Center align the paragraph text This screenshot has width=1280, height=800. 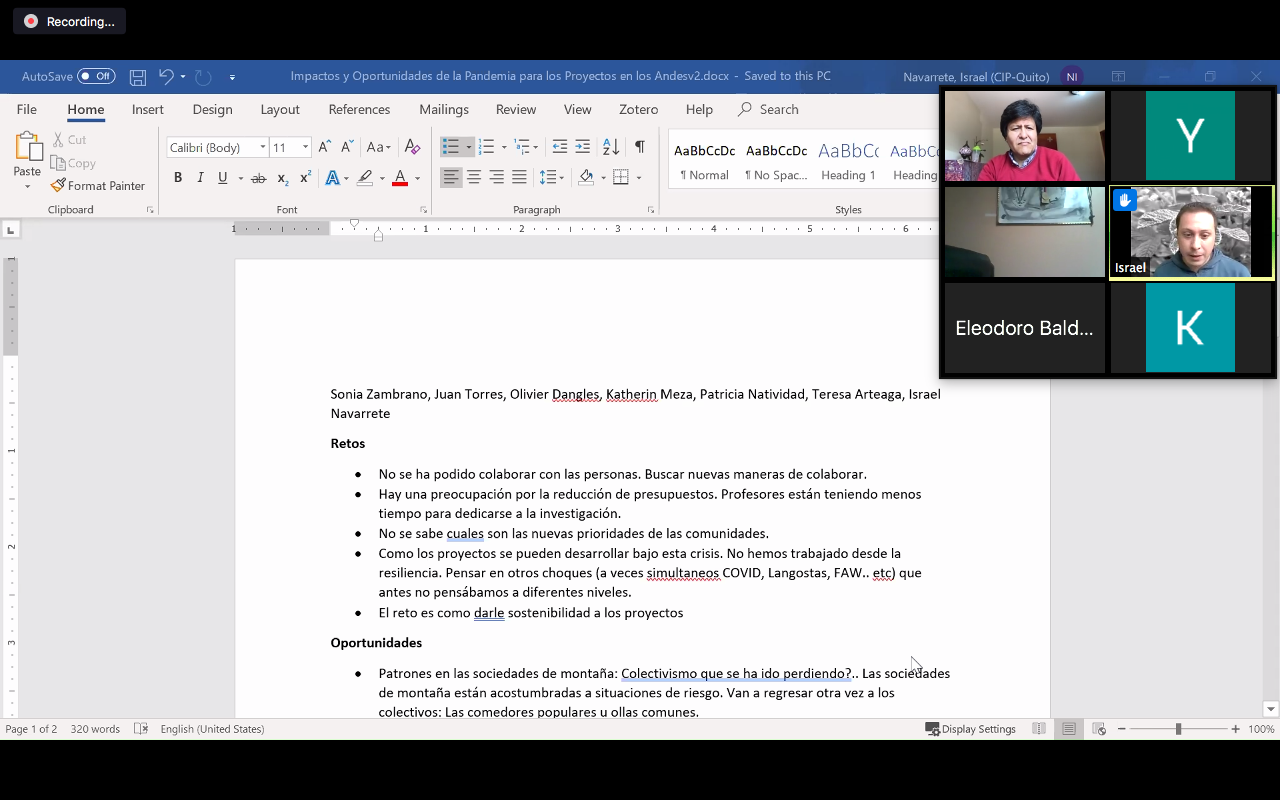(474, 178)
